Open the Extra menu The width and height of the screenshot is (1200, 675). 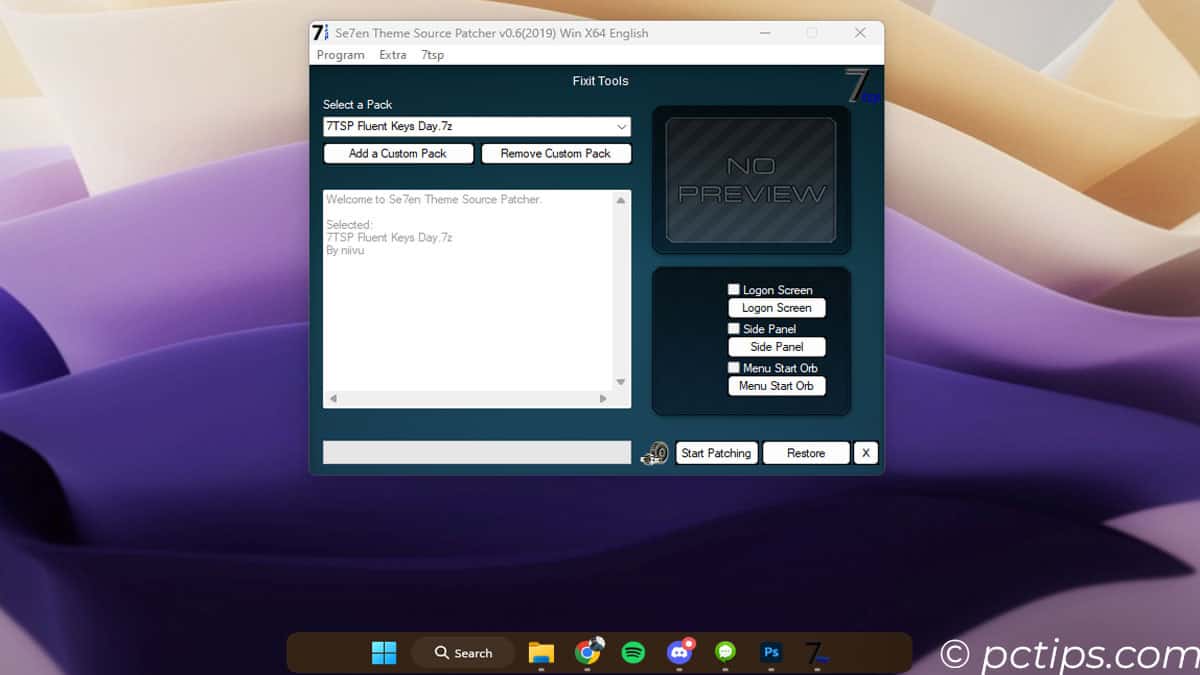pyautogui.click(x=392, y=55)
